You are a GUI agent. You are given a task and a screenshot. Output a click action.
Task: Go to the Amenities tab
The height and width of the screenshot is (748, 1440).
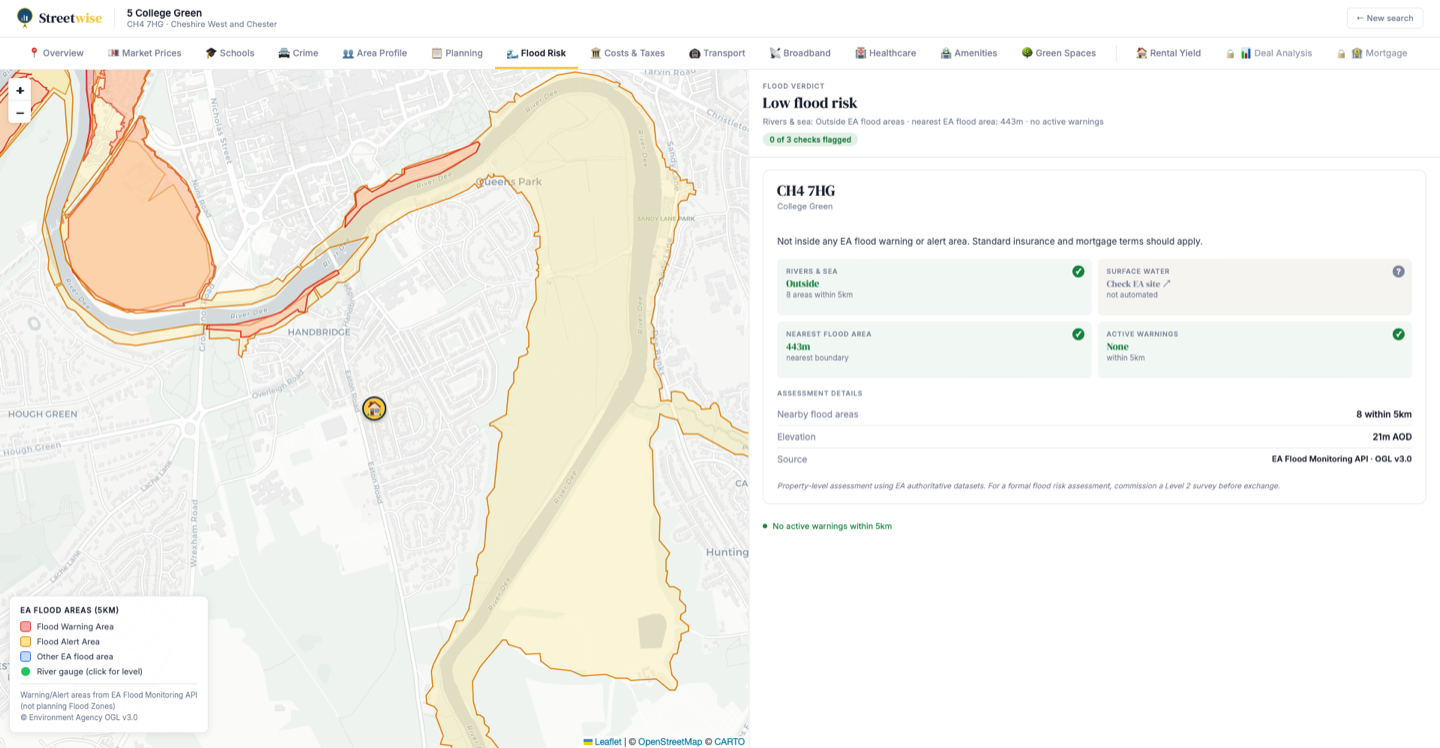click(969, 53)
